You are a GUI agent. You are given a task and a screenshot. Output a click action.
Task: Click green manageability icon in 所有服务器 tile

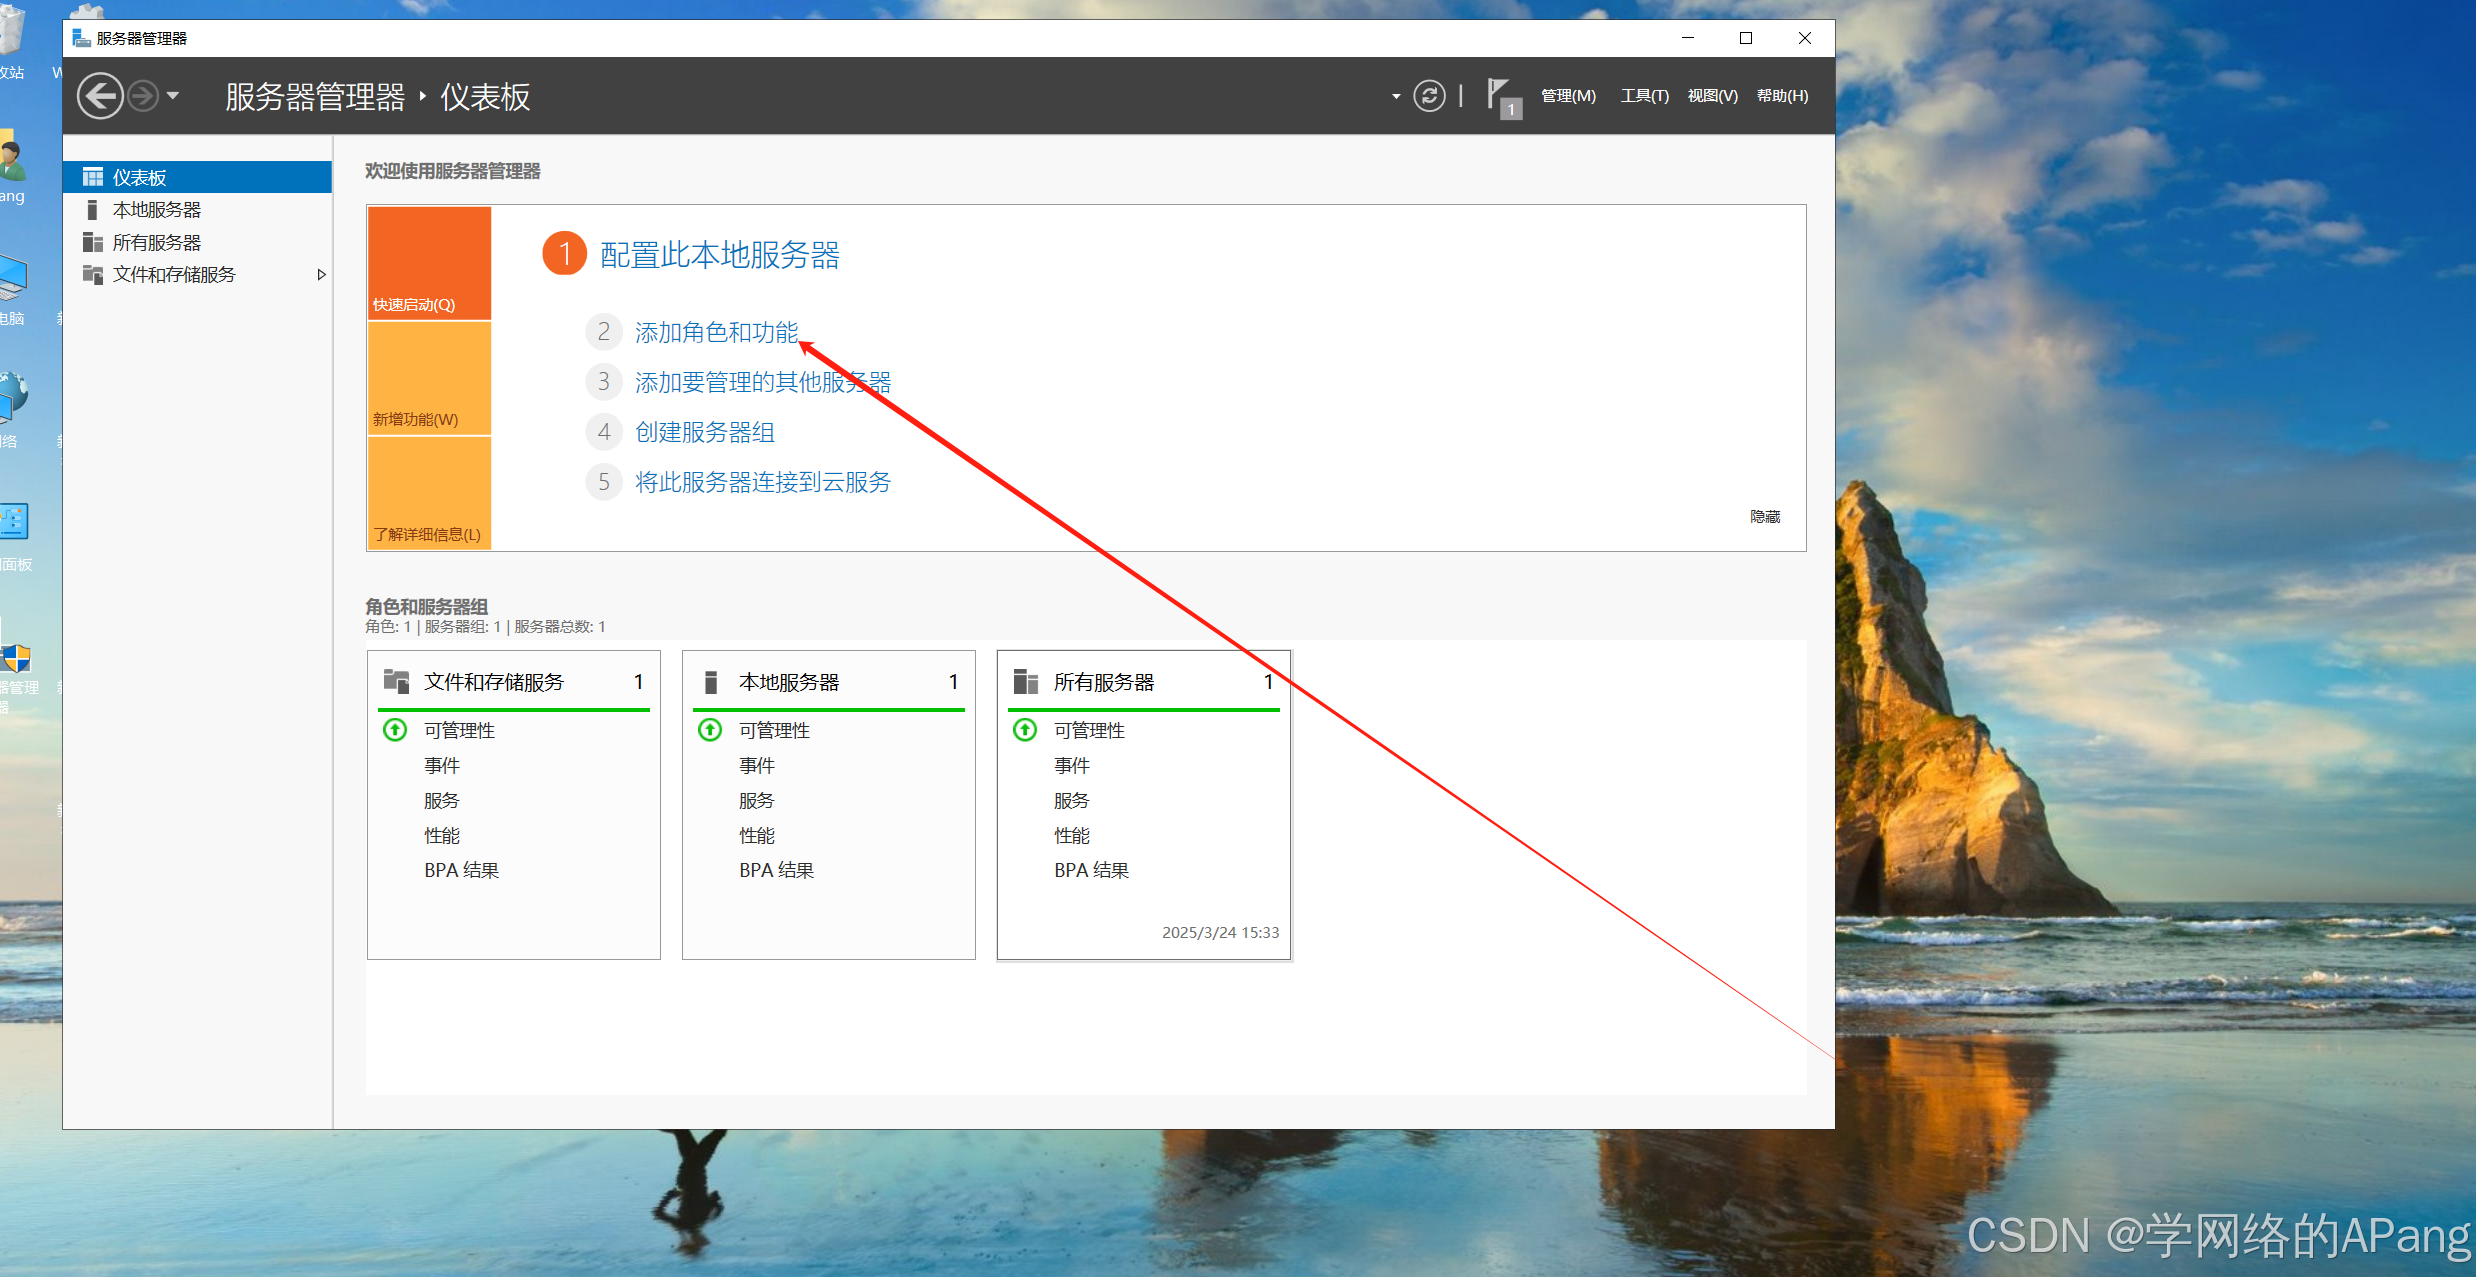1025,730
